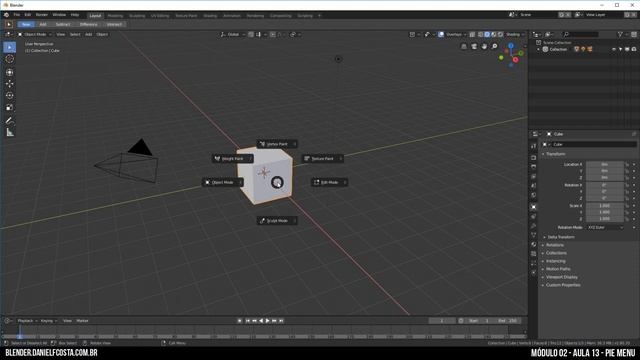The width and height of the screenshot is (640, 360).
Task: Select the Measure ruler tool
Action: click(10, 132)
